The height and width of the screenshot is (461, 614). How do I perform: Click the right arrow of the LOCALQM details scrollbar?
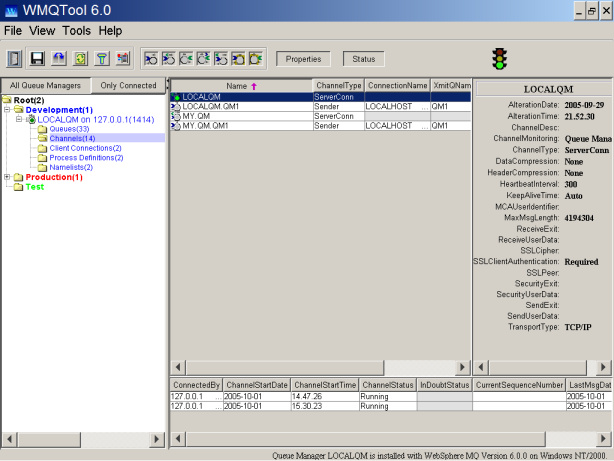point(603,367)
